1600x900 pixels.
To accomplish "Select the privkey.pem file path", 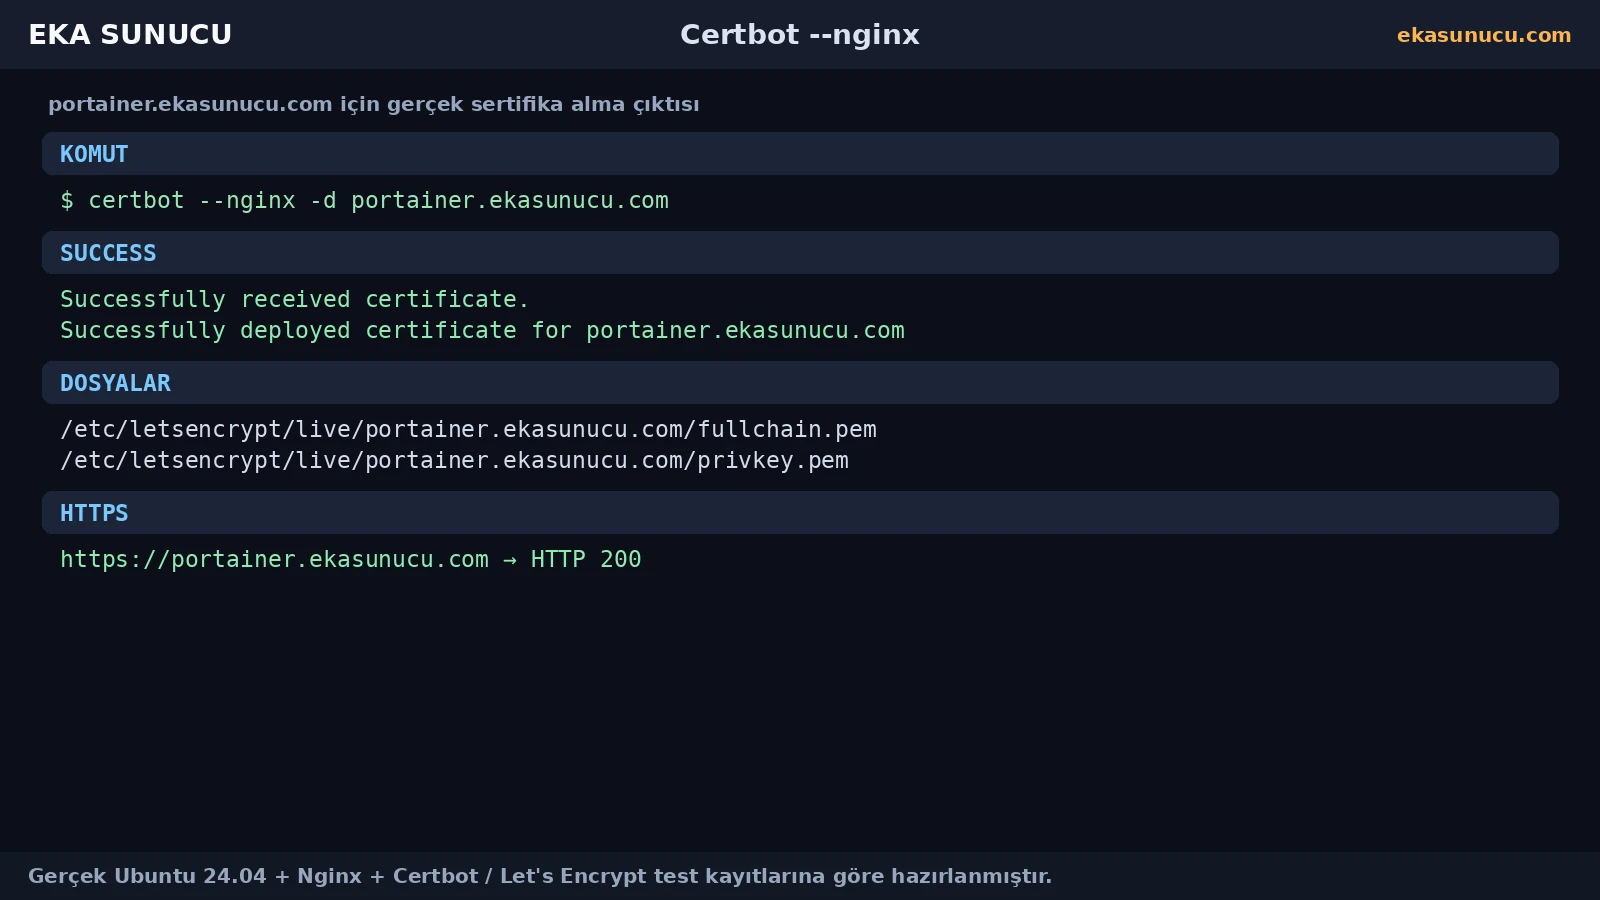I will [x=454, y=461].
